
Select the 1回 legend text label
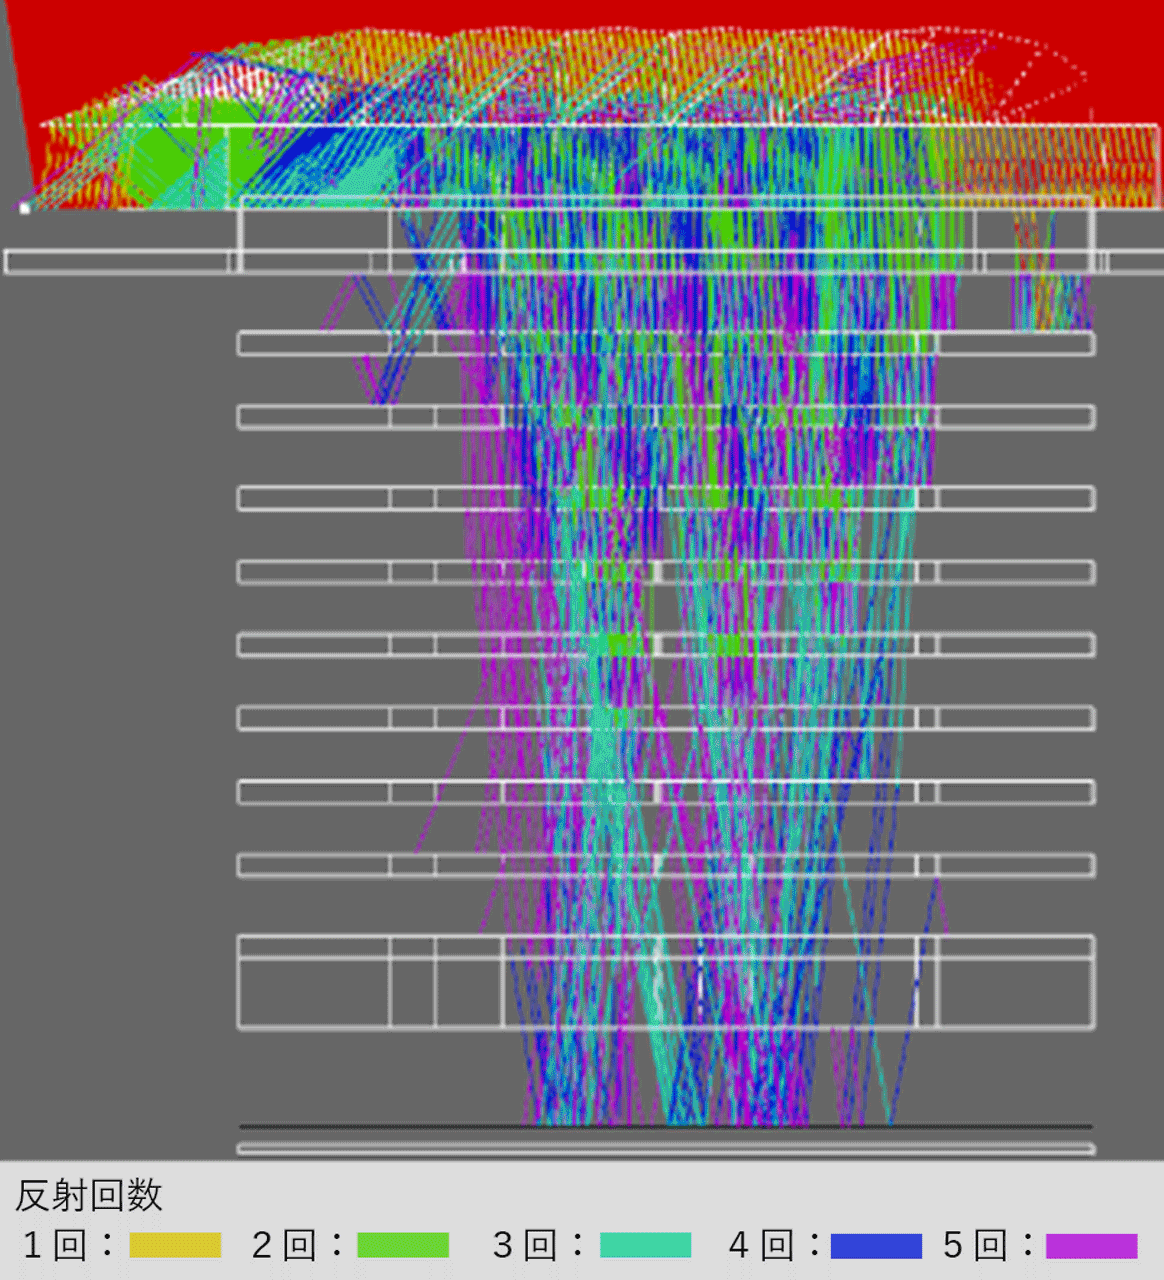tap(55, 1245)
